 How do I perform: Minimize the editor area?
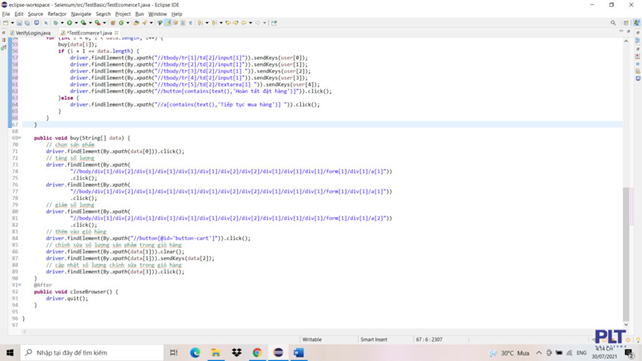(621, 32)
